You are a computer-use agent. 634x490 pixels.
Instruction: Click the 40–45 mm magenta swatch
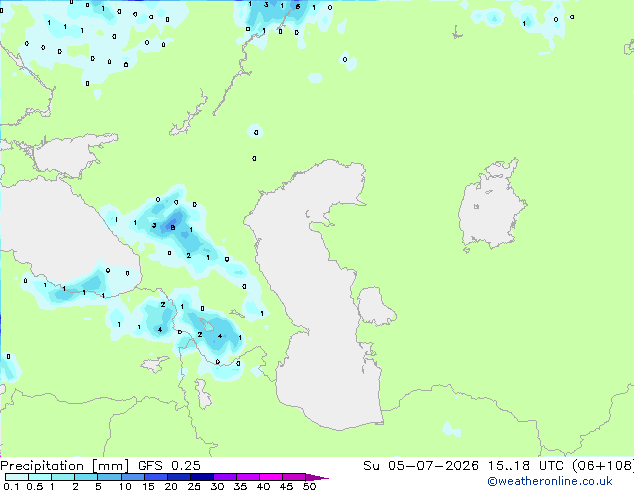271,477
